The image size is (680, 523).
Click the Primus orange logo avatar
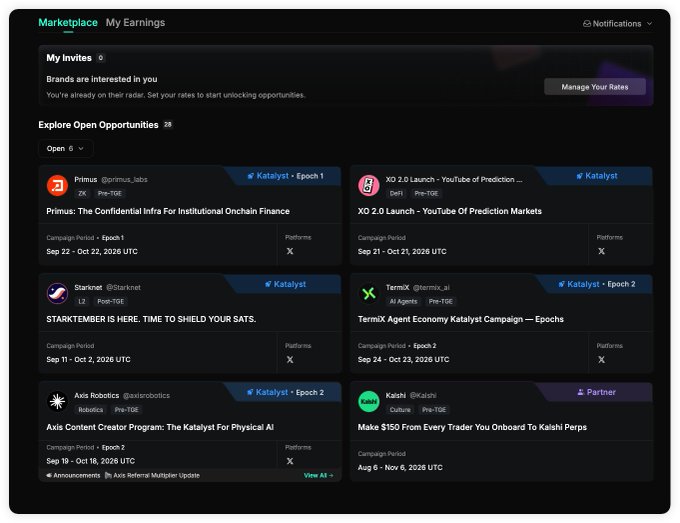(57, 186)
